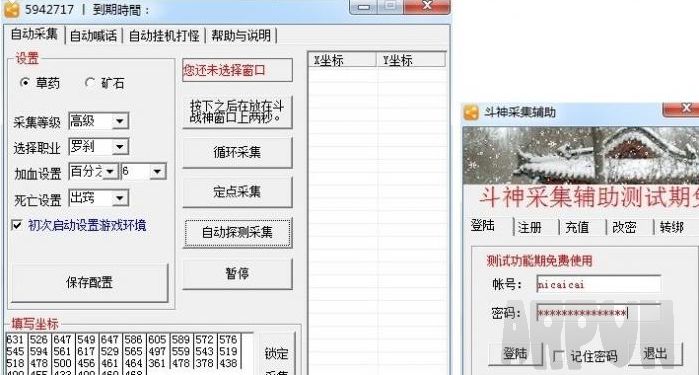Click the Y坐标 column header
The width and height of the screenshot is (699, 375).
411,60
